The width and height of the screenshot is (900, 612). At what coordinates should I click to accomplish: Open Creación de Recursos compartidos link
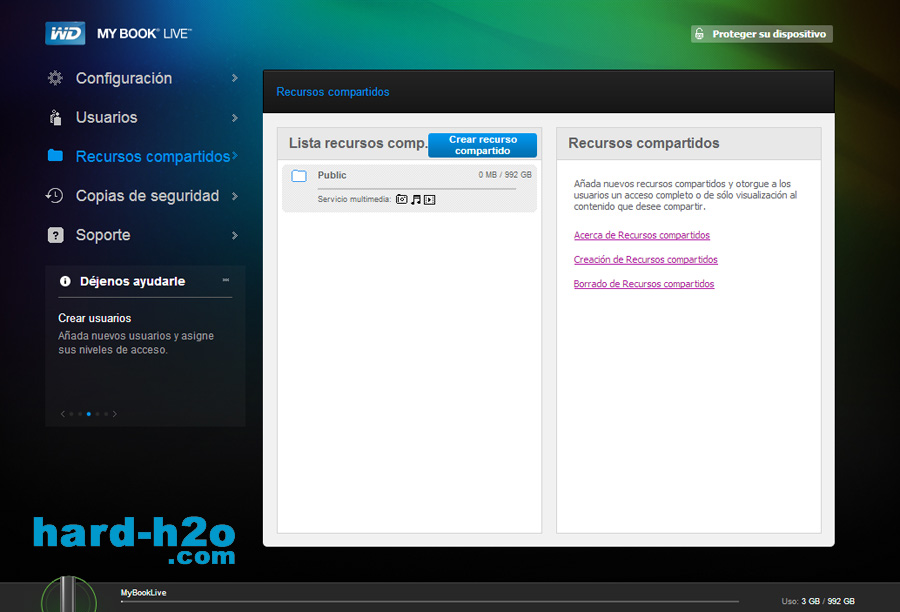click(x=646, y=259)
